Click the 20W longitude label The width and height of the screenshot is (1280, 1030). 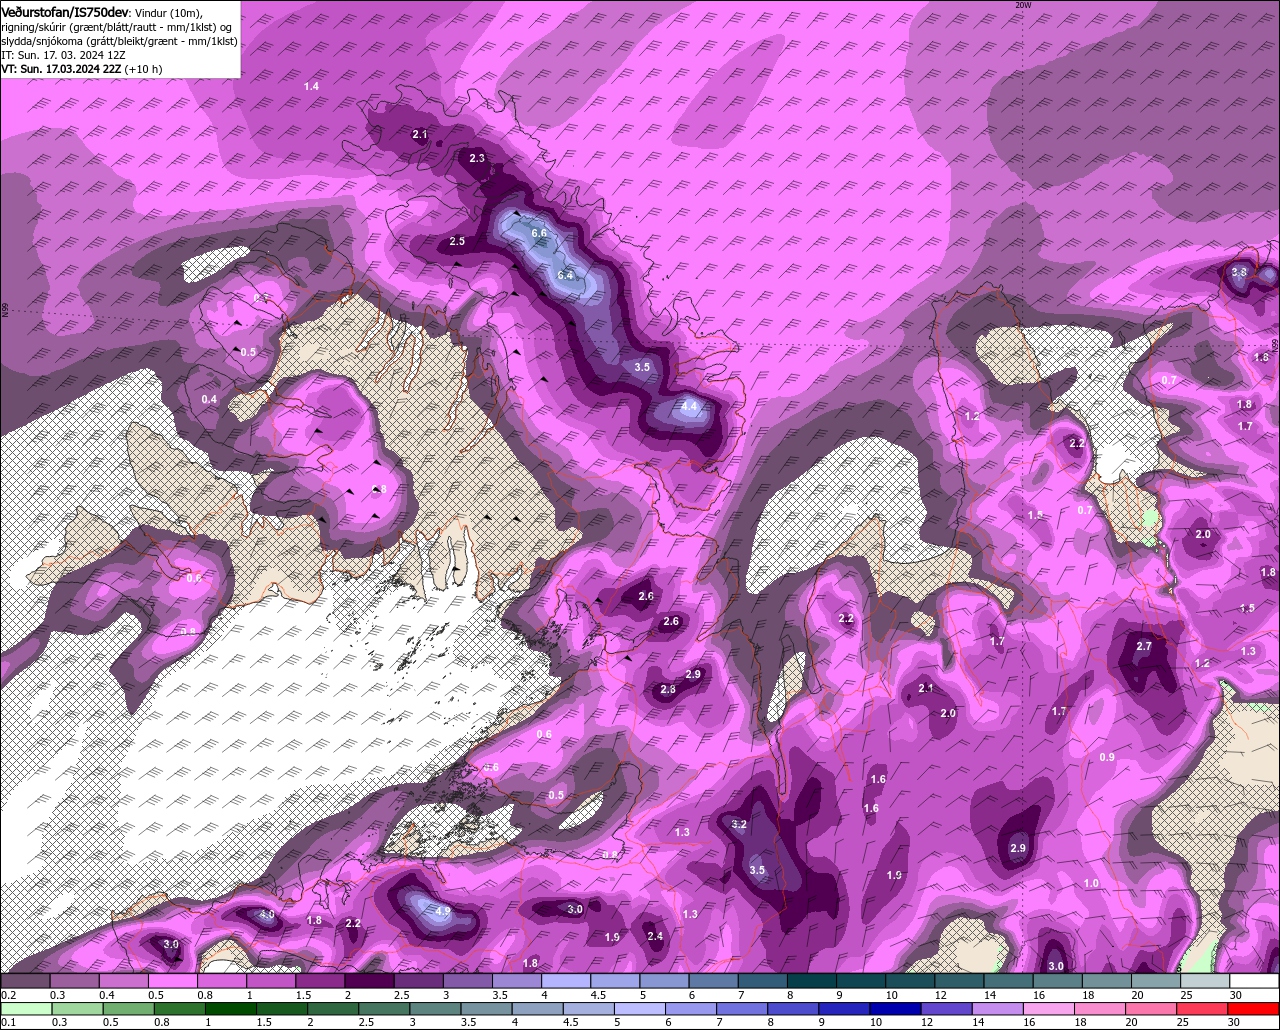point(1022,5)
